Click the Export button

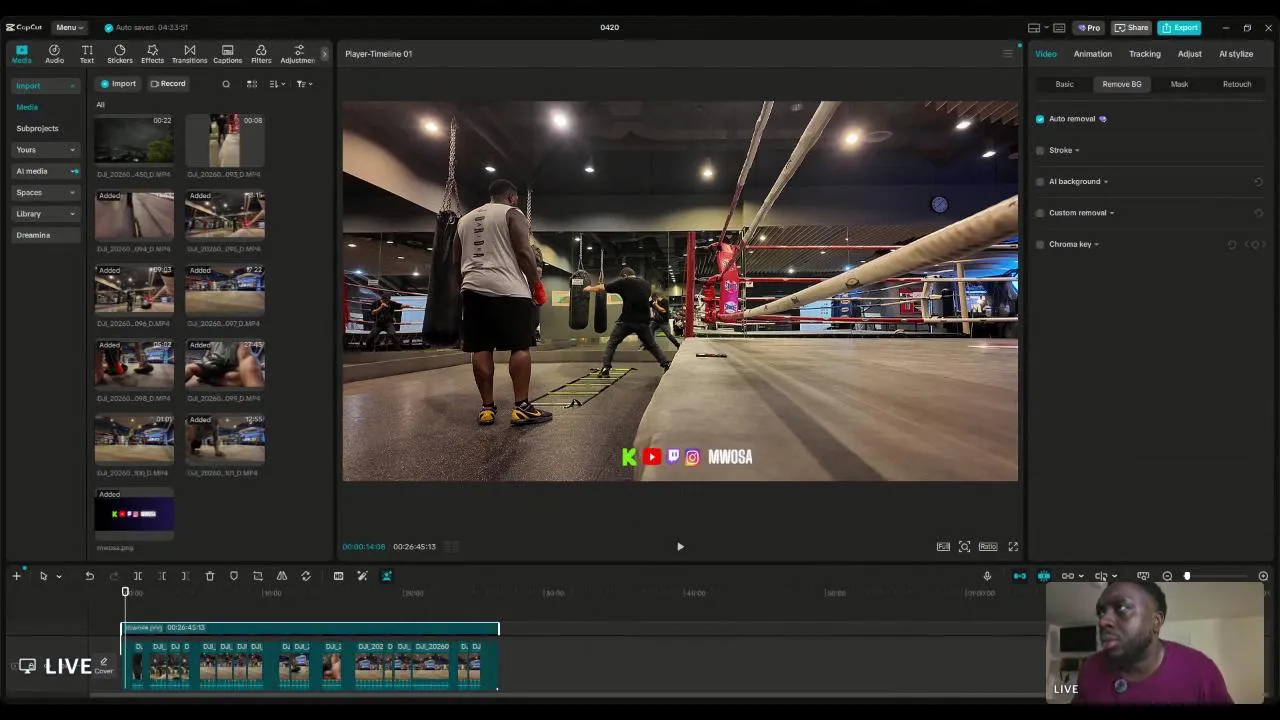point(1179,27)
